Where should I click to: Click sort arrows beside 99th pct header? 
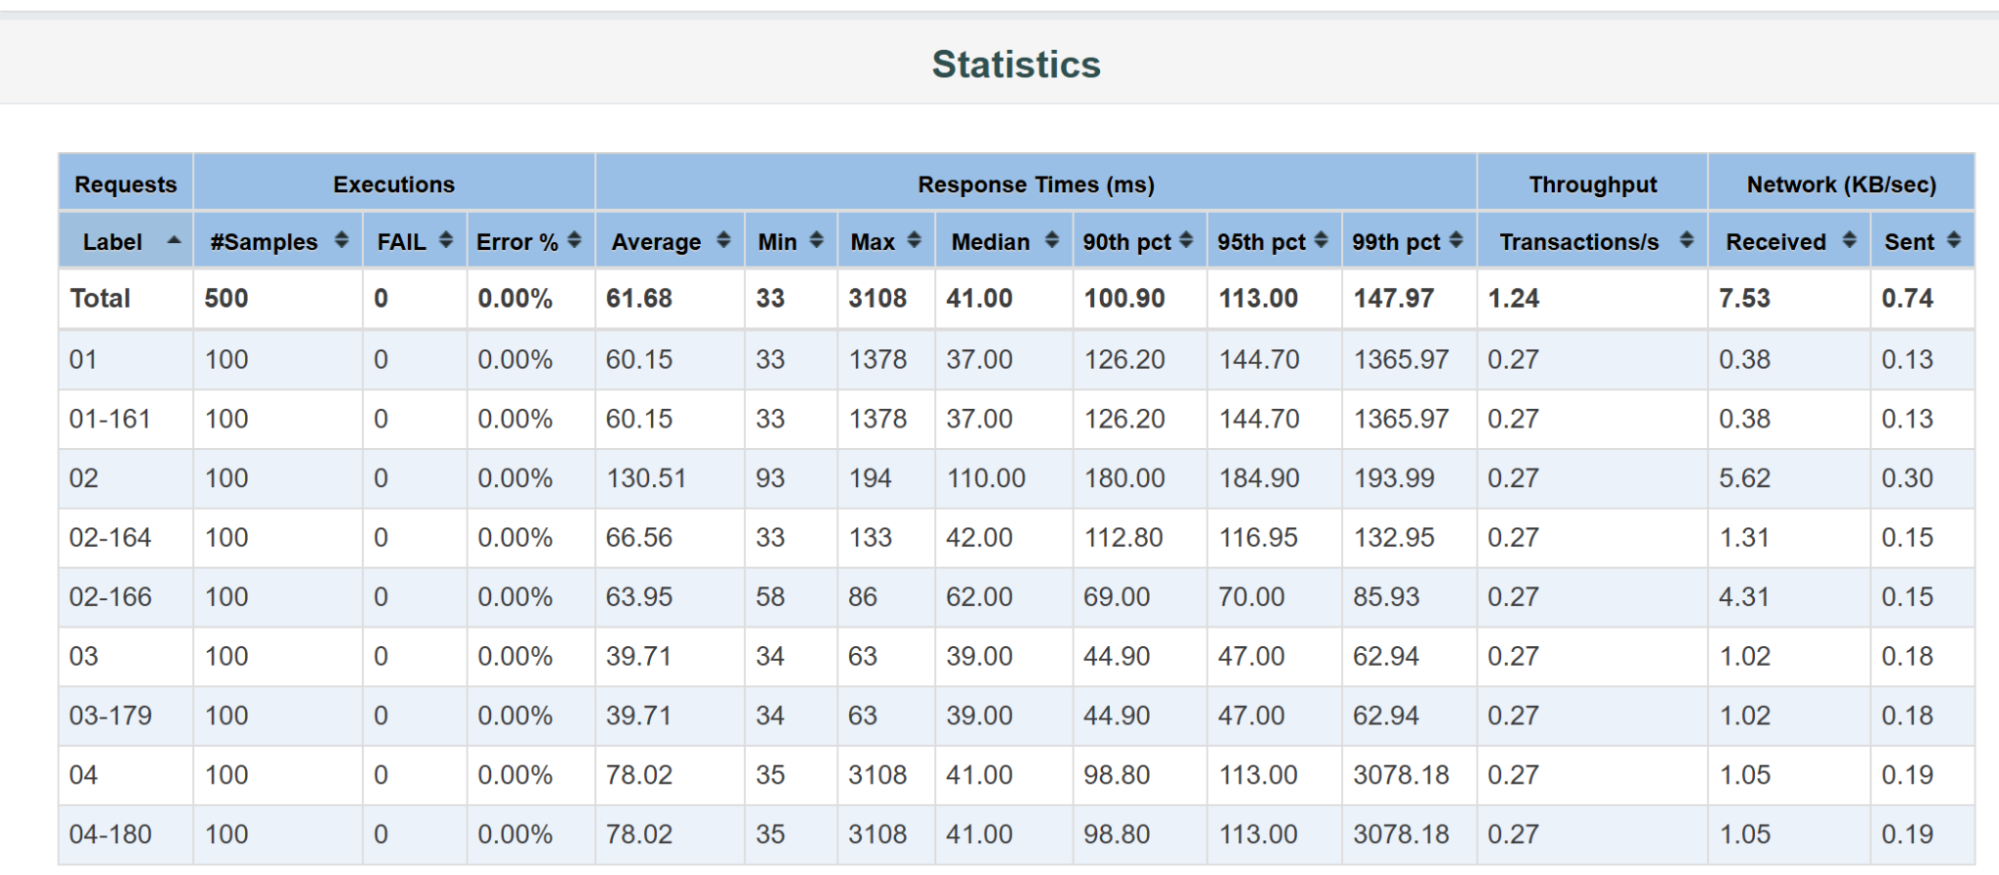[1456, 240]
